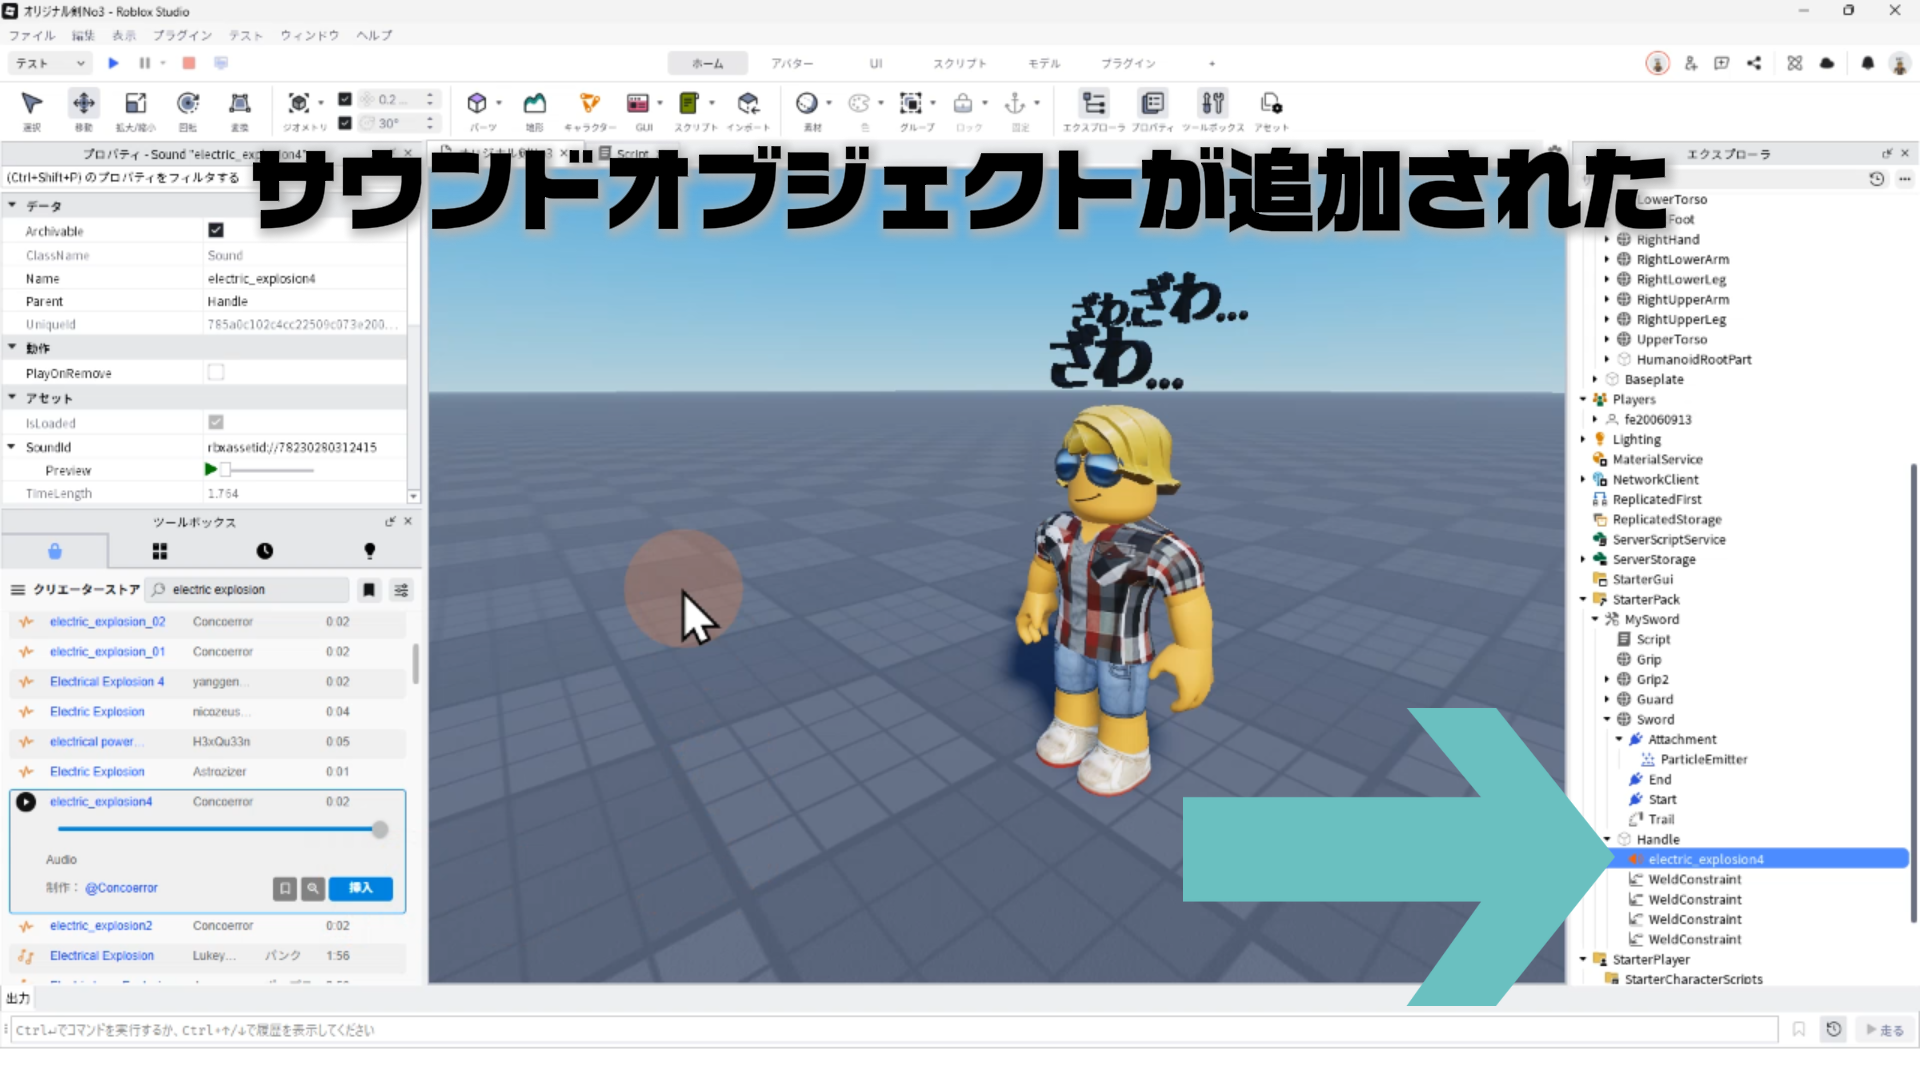This screenshot has height=1080, width=1920.
Task: Open the ファイル menu
Action: [32, 35]
